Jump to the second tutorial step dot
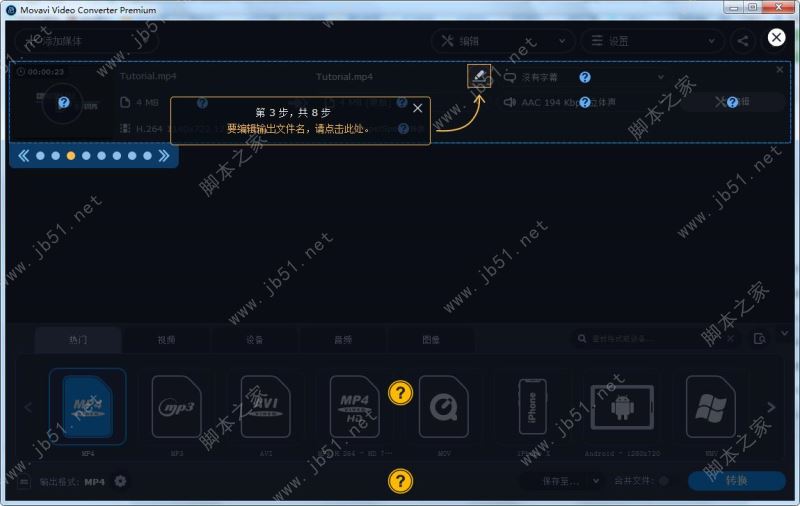The width and height of the screenshot is (800, 506). click(56, 156)
